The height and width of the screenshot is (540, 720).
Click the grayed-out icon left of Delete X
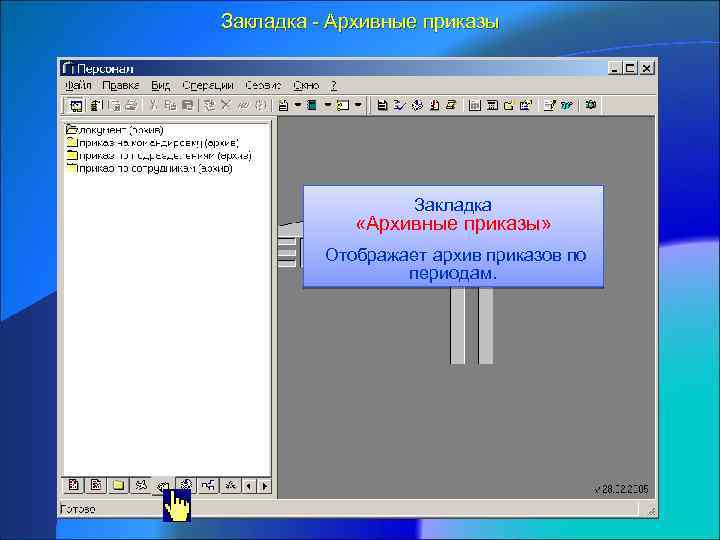point(209,106)
